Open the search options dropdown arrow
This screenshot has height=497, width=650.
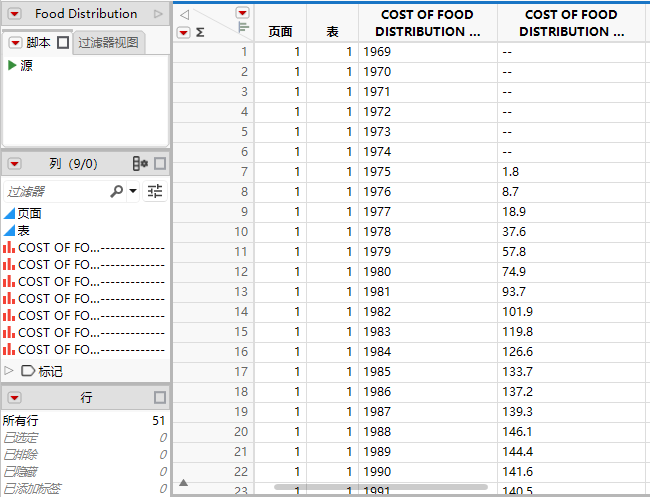133,191
